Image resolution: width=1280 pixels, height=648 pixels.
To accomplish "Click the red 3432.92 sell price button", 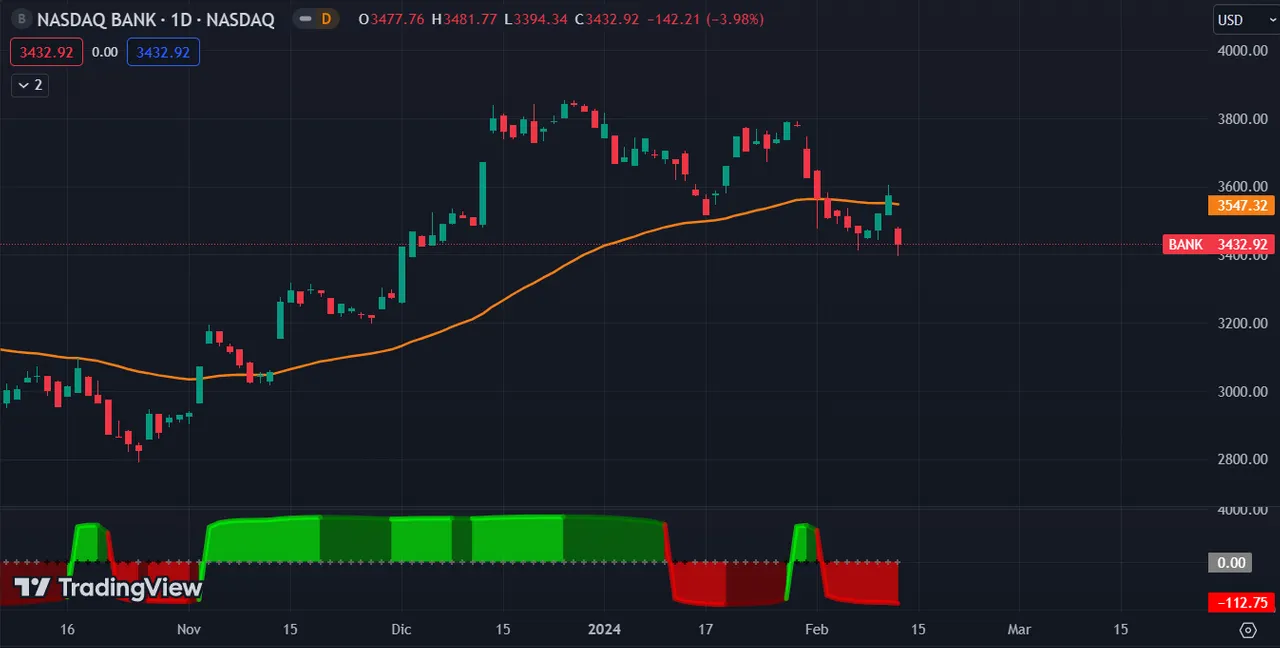I will point(48,52).
